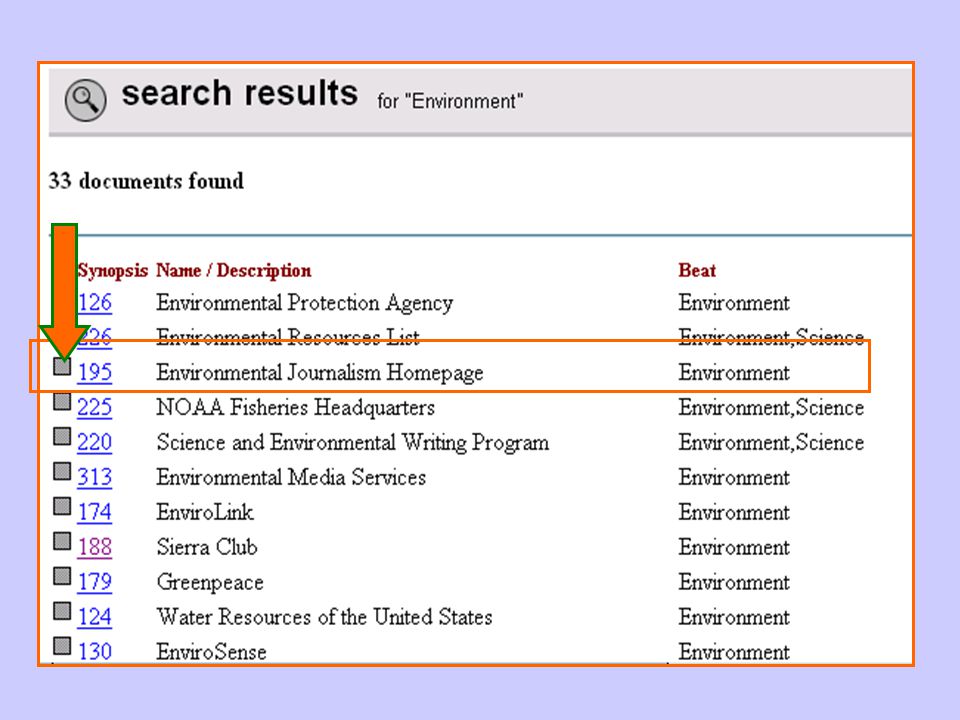This screenshot has height=720, width=960.
Task: Click Beat value in NOAA Fisheries row
Action: point(771,408)
